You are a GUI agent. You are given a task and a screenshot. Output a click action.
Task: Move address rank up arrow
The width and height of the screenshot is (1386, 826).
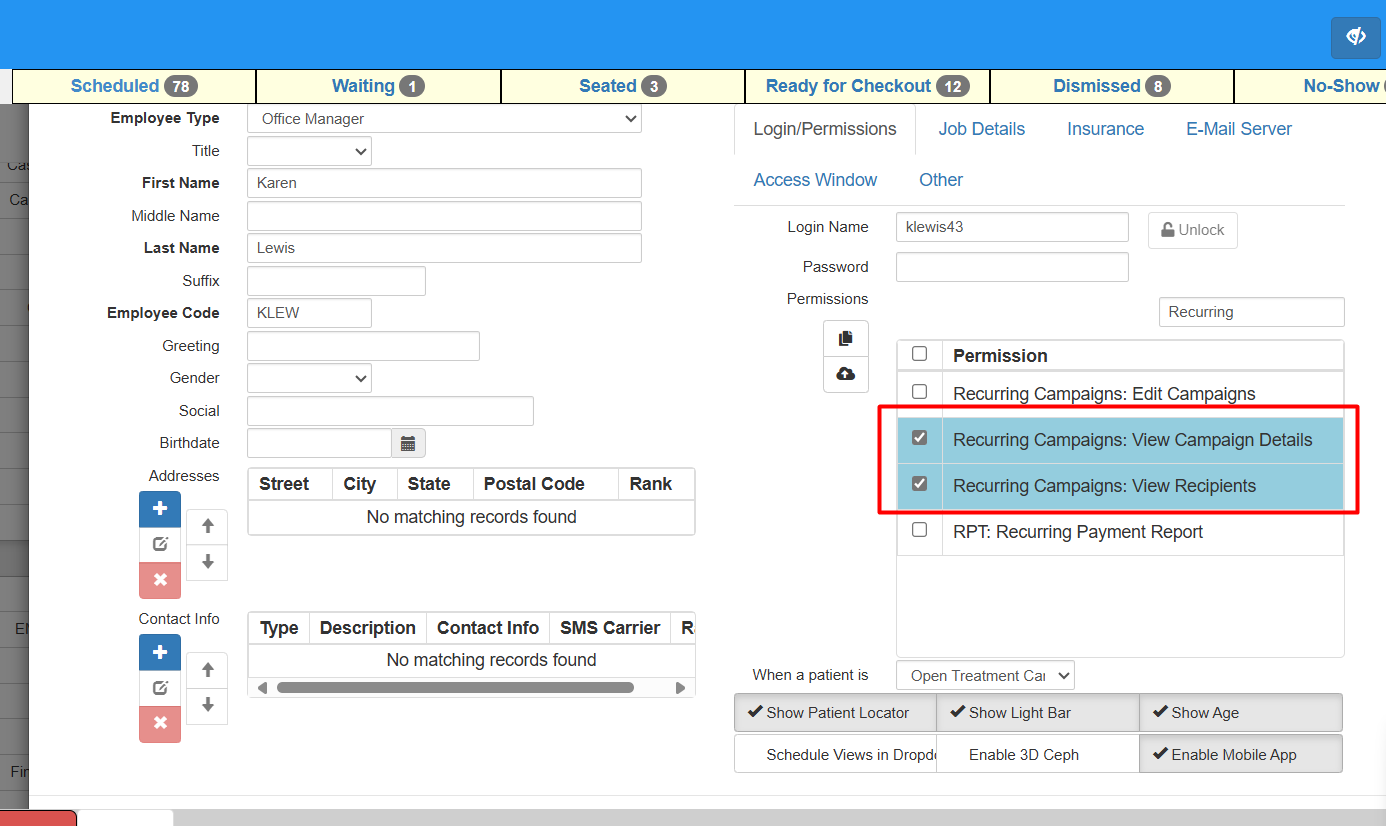tap(207, 526)
